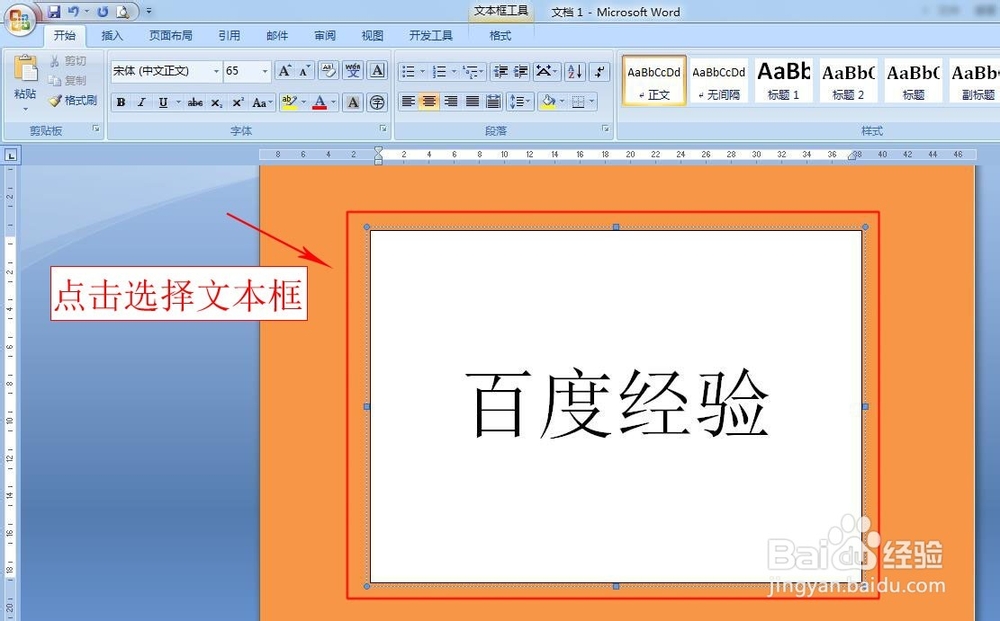This screenshot has width=1000, height=621.
Task: Toggle character shading (shaded A)
Action: (x=353, y=102)
